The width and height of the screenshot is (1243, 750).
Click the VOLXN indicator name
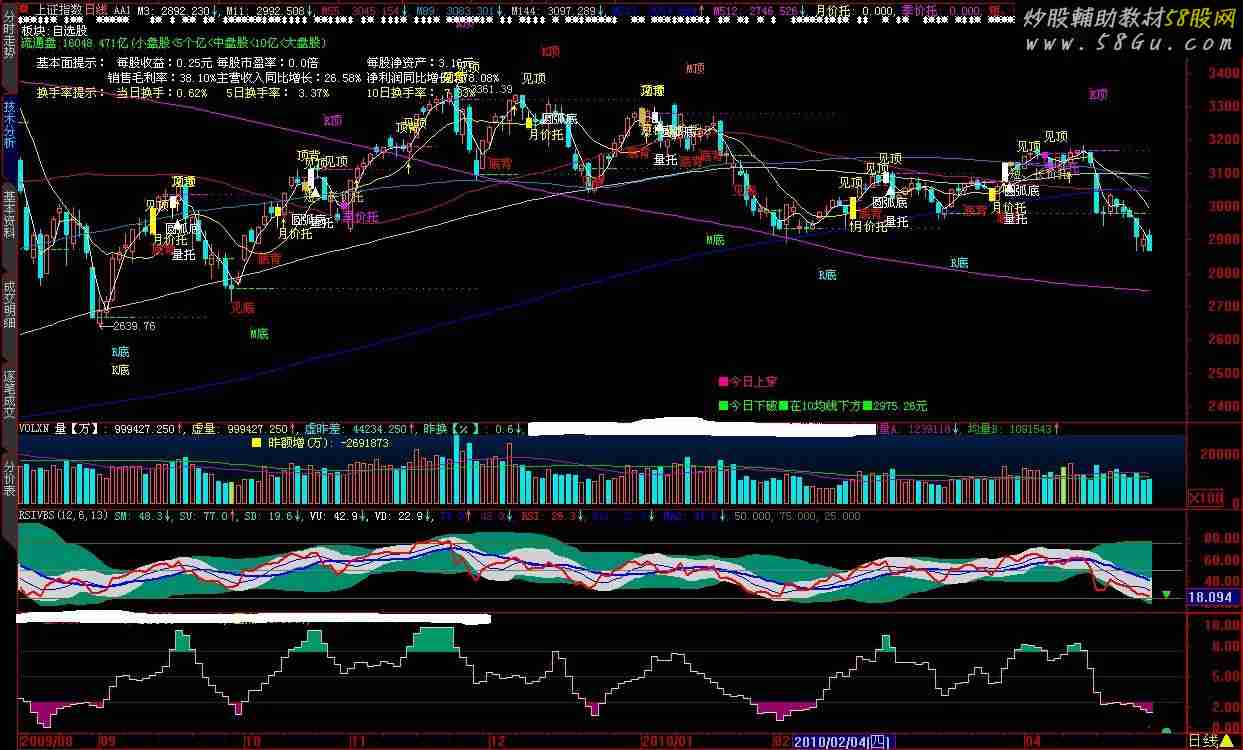point(36,428)
